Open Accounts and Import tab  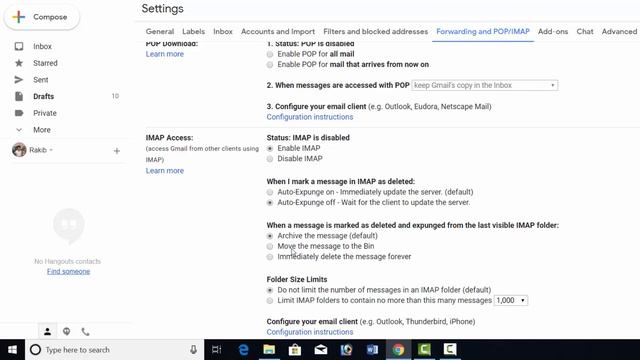tap(278, 31)
